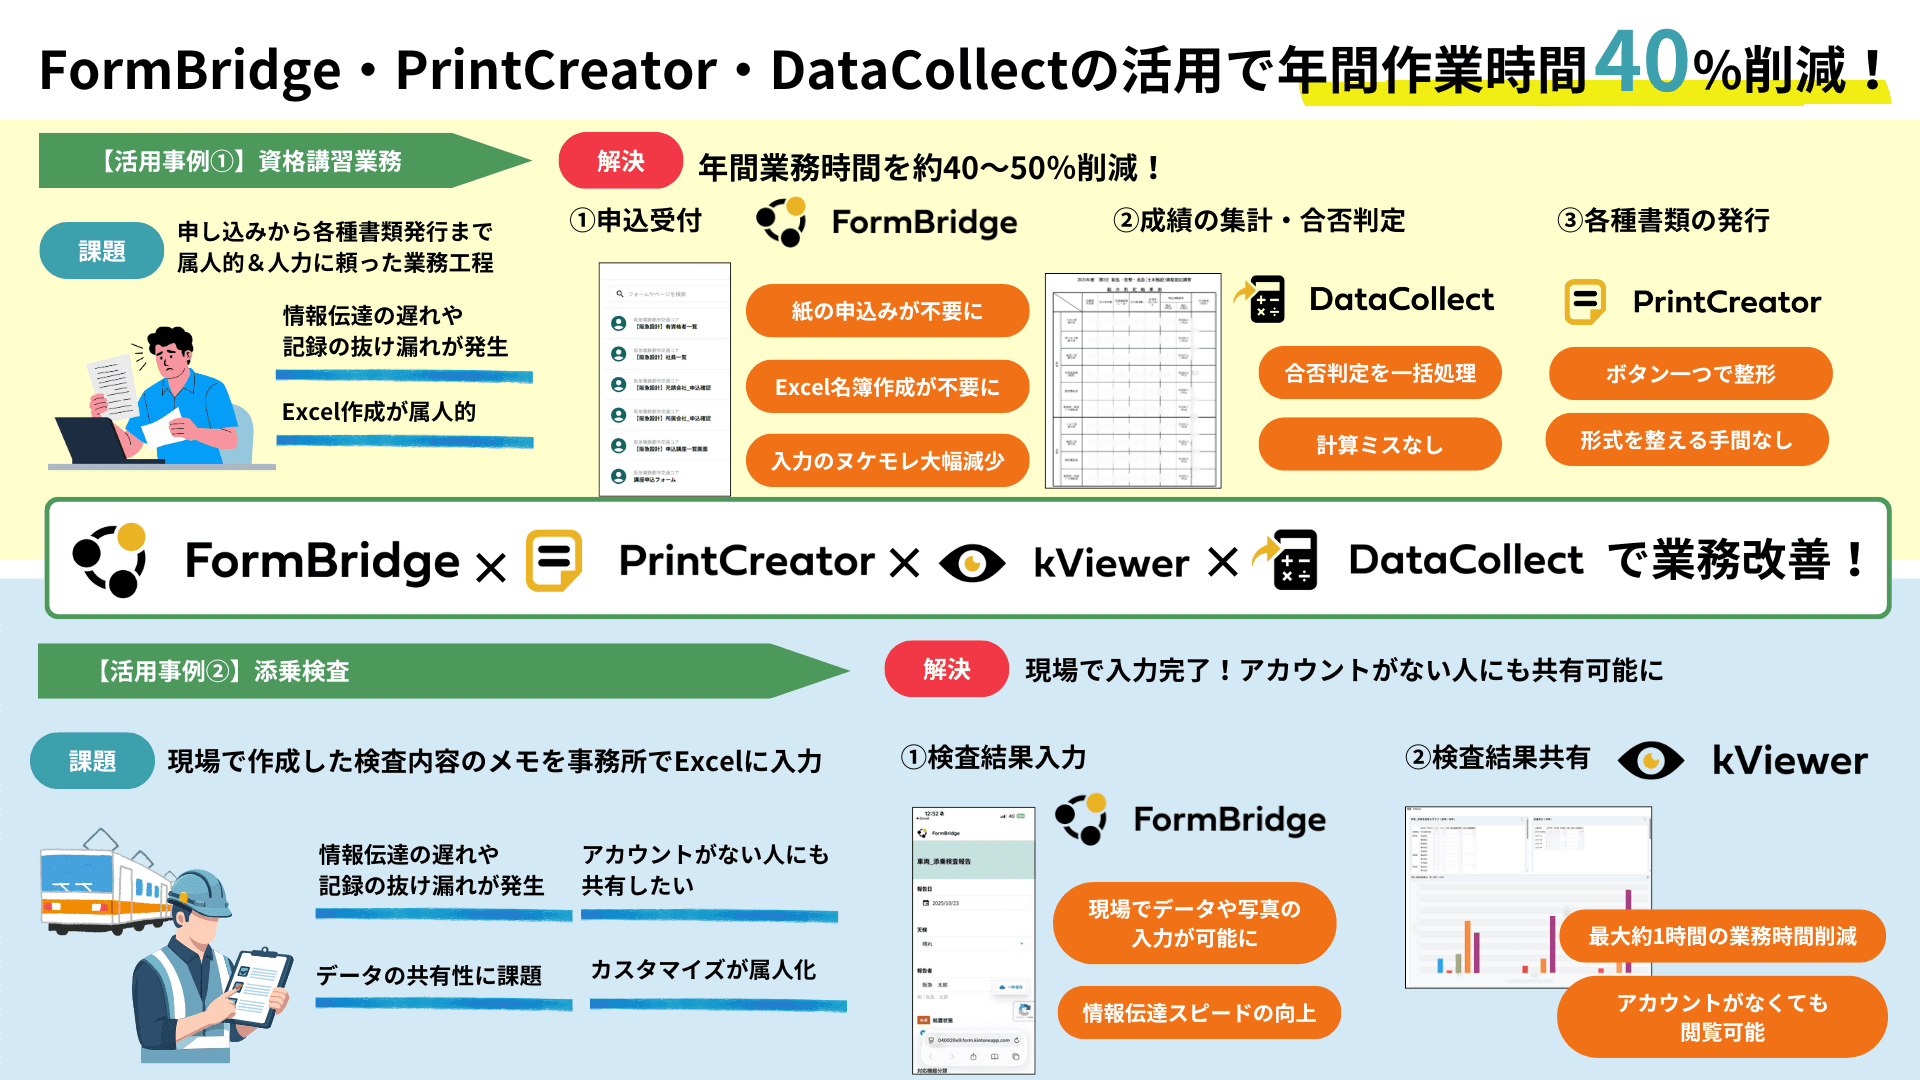Click the PrintCreator icon under ③各種書類の発行
Image resolution: width=1920 pixels, height=1080 pixels.
tap(1585, 301)
